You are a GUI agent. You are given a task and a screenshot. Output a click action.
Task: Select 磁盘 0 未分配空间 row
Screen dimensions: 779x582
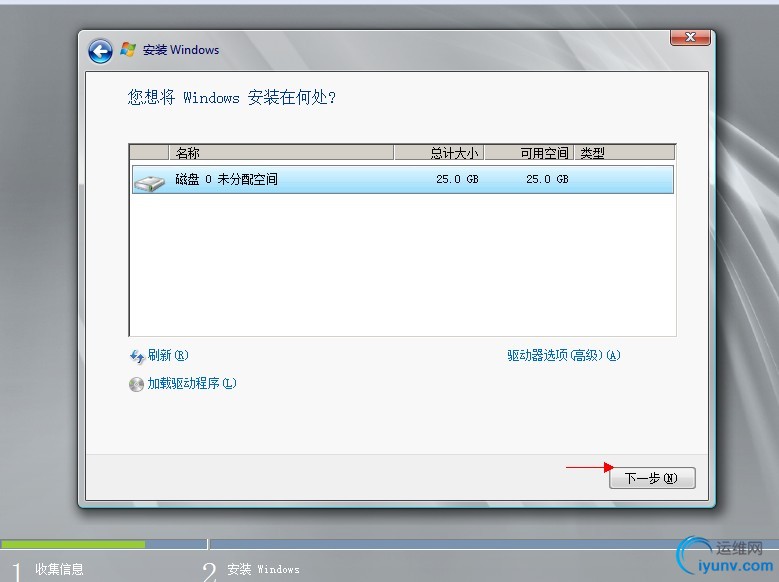pyautogui.click(x=402, y=179)
